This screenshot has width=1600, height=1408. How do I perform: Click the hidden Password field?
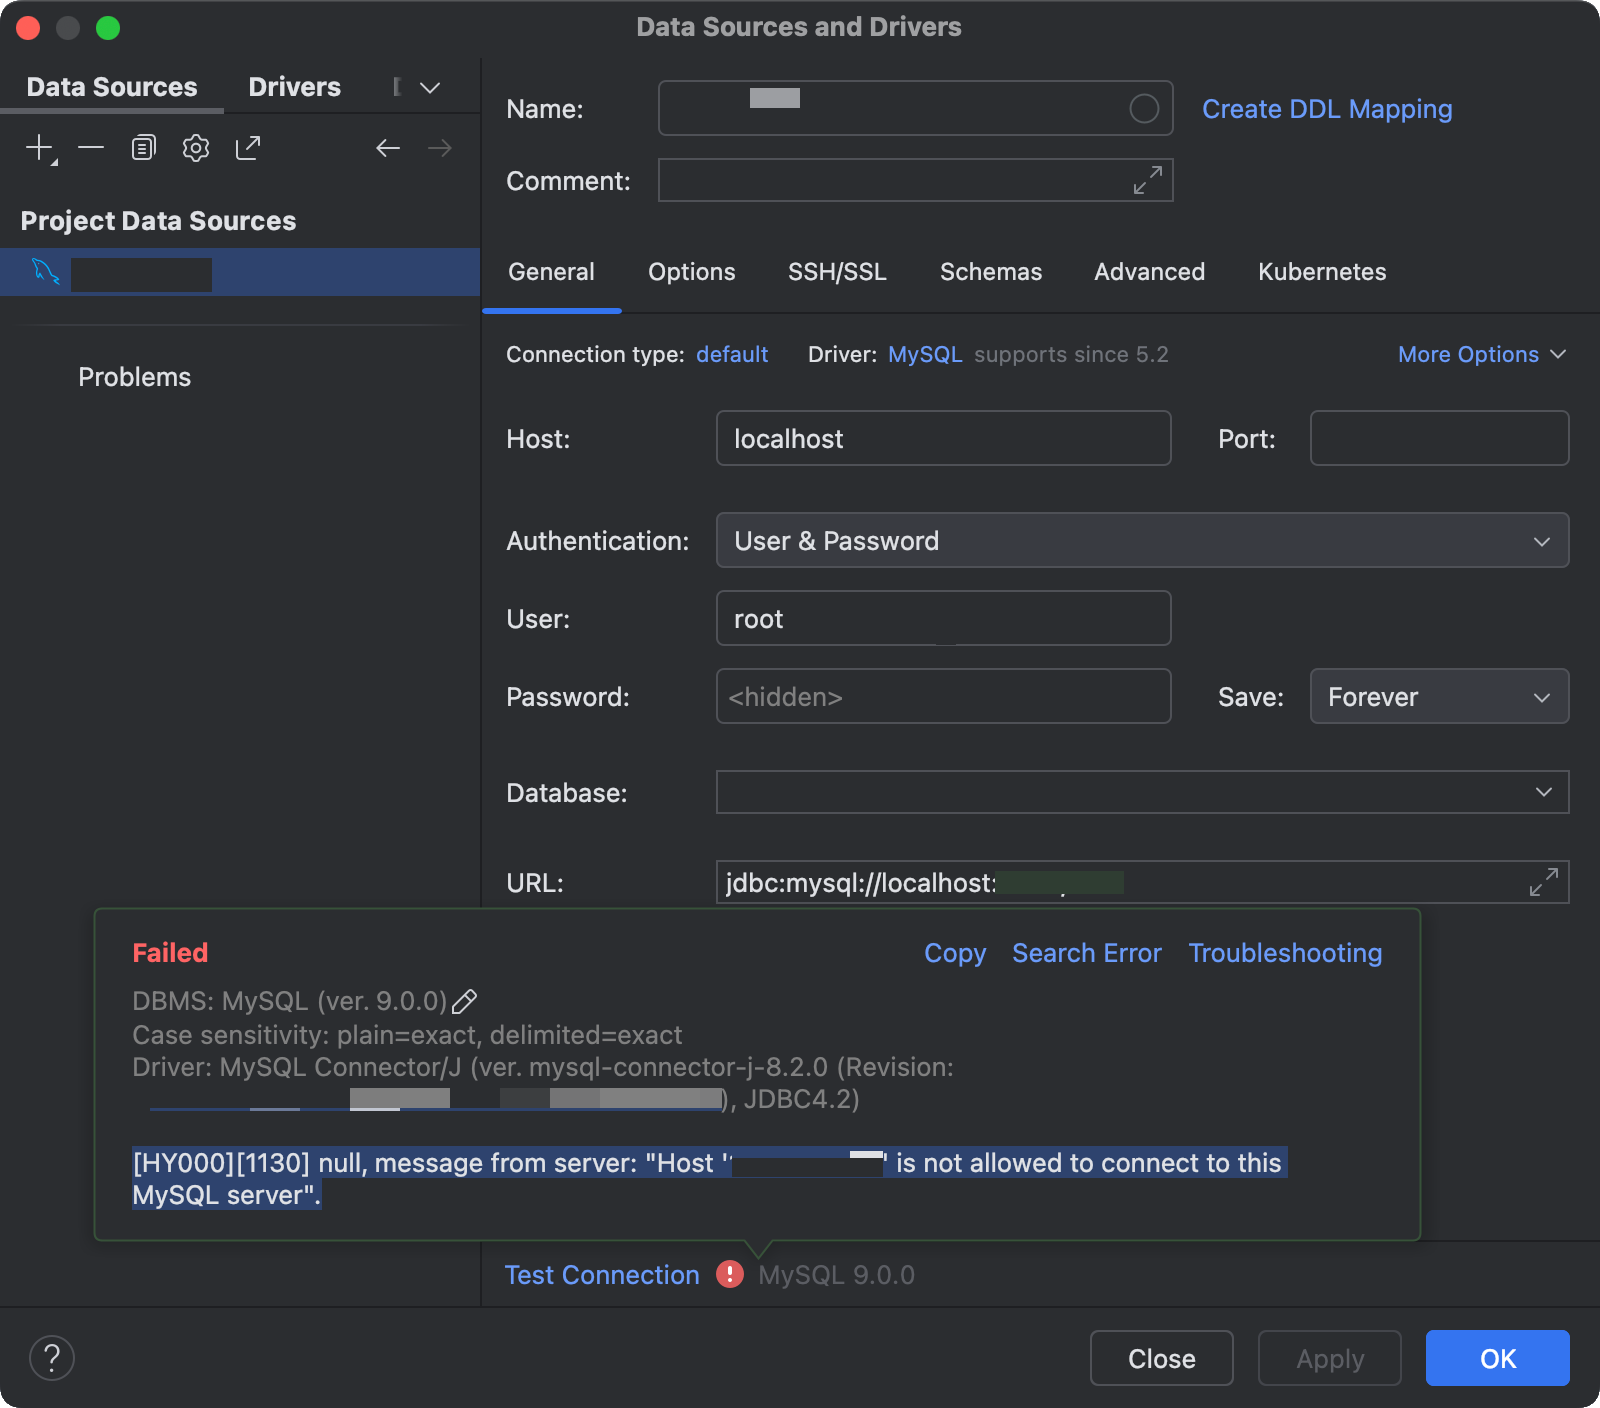click(943, 696)
